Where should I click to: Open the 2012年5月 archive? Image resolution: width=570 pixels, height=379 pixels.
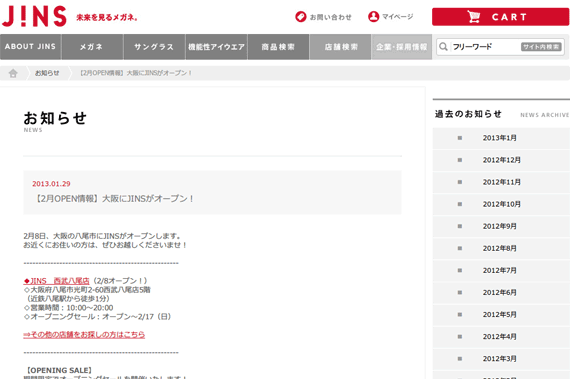click(x=501, y=315)
